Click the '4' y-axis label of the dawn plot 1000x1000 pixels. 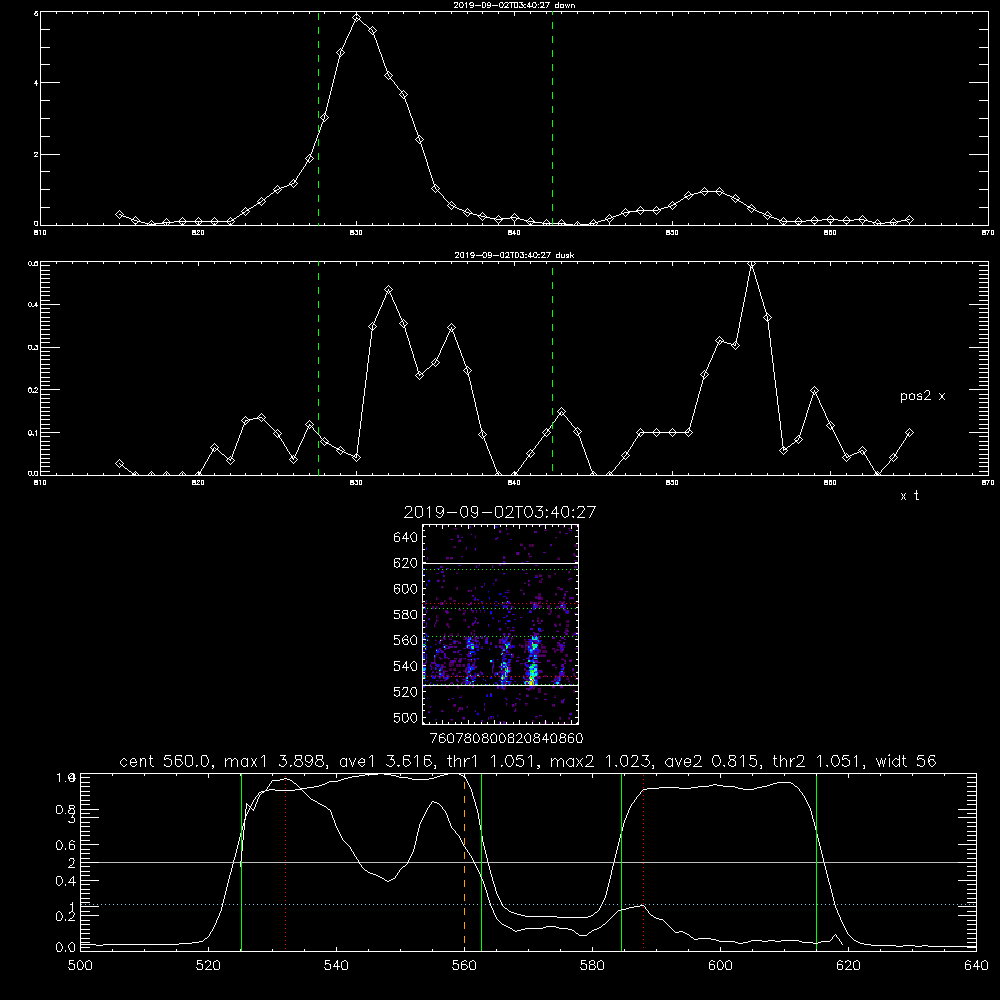pos(36,83)
